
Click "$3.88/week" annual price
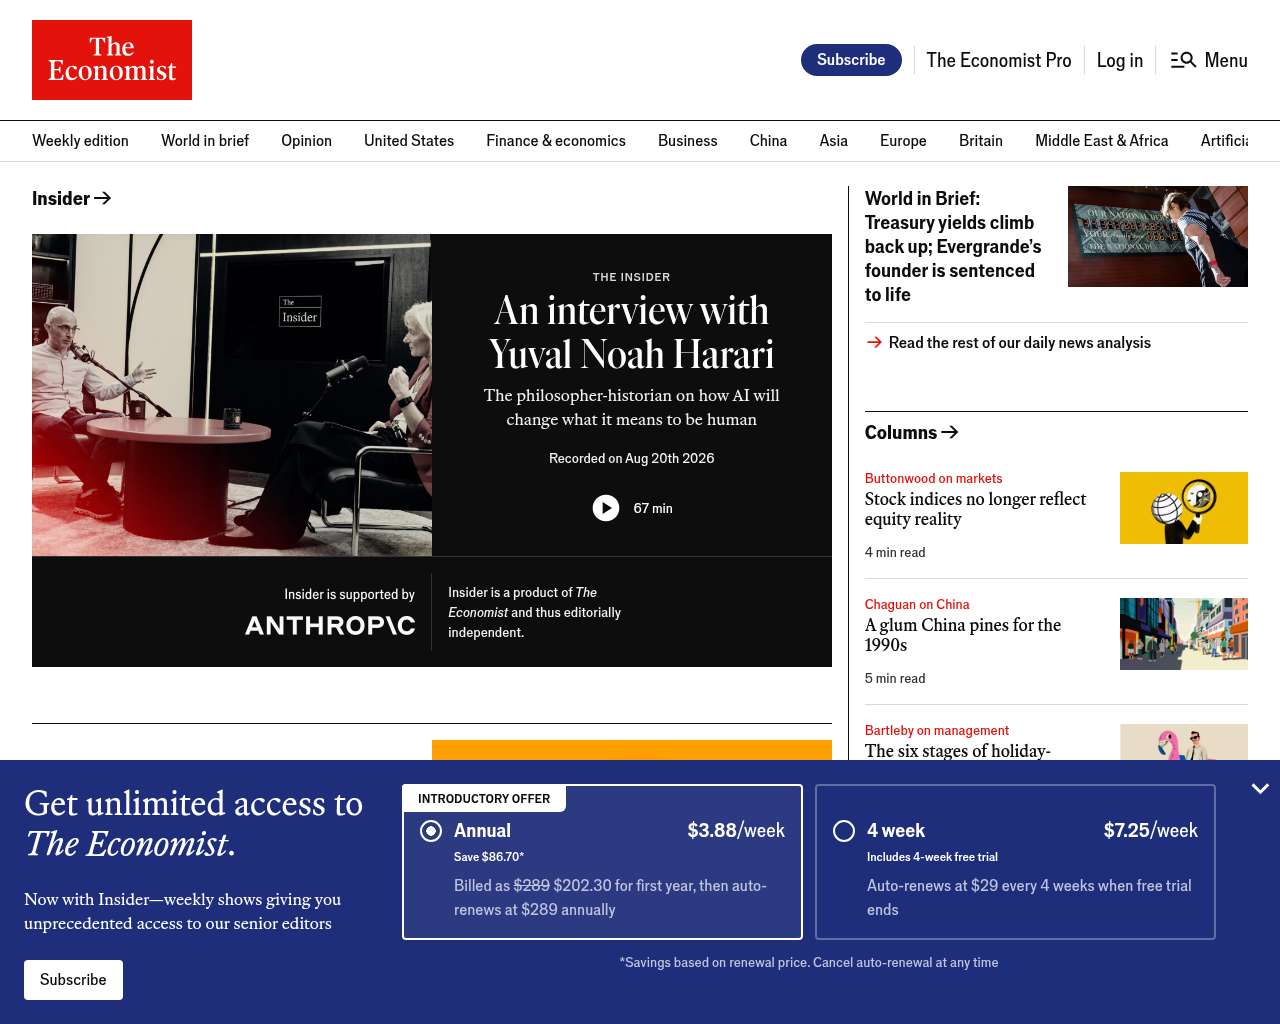736,831
